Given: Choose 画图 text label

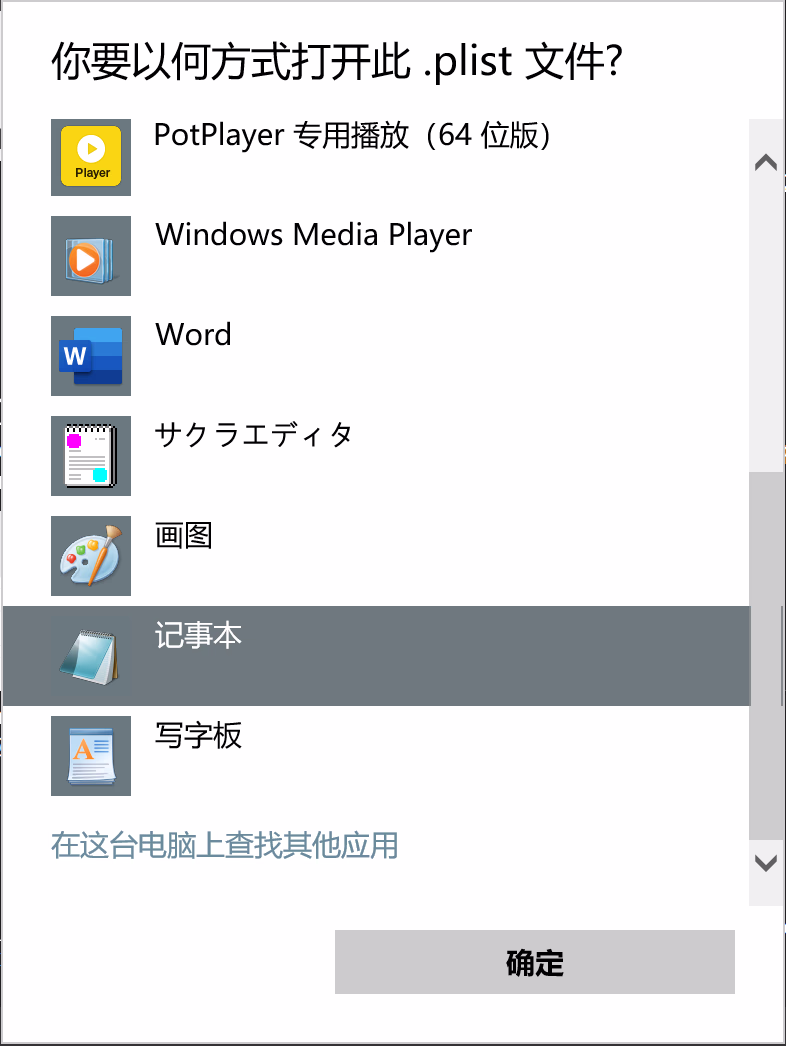Looking at the screenshot, I should coord(184,536).
